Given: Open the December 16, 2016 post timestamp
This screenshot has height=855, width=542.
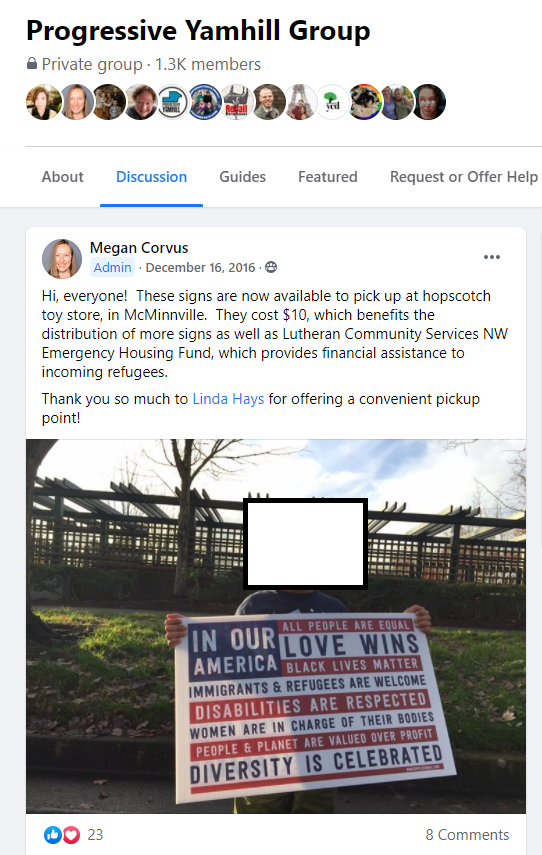Looking at the screenshot, I should click(200, 267).
